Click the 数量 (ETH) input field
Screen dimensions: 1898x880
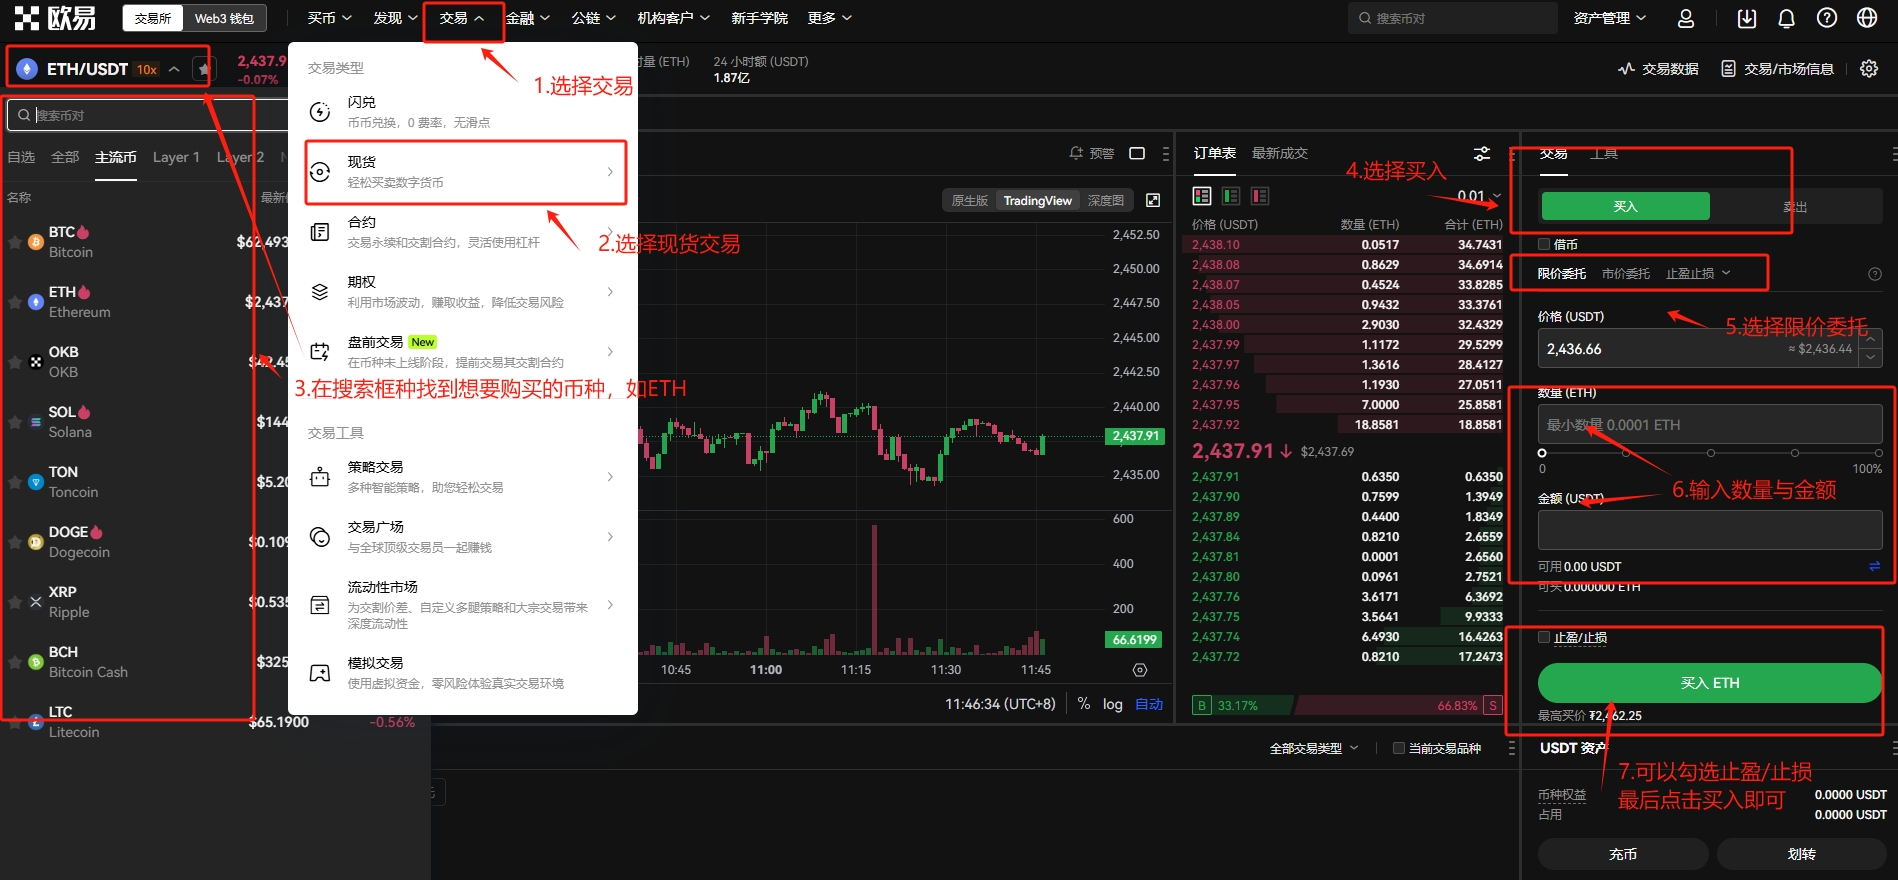click(x=1709, y=425)
